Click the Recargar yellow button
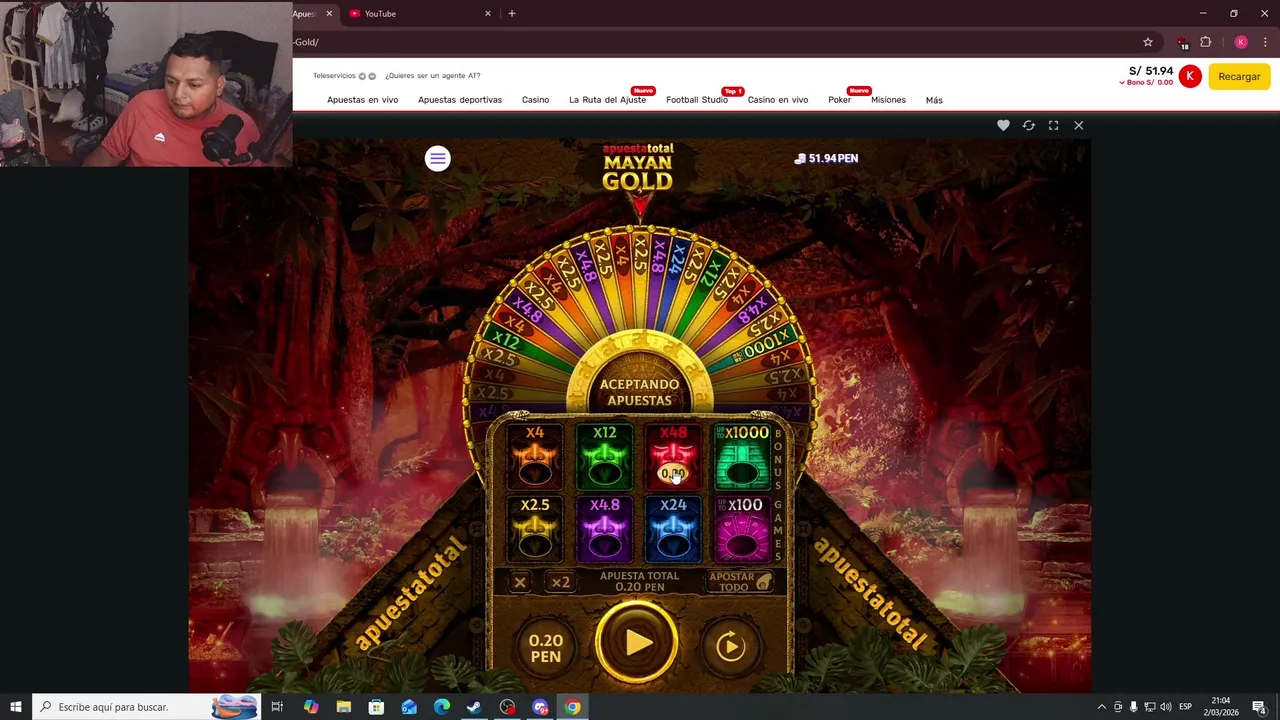 (x=1239, y=77)
